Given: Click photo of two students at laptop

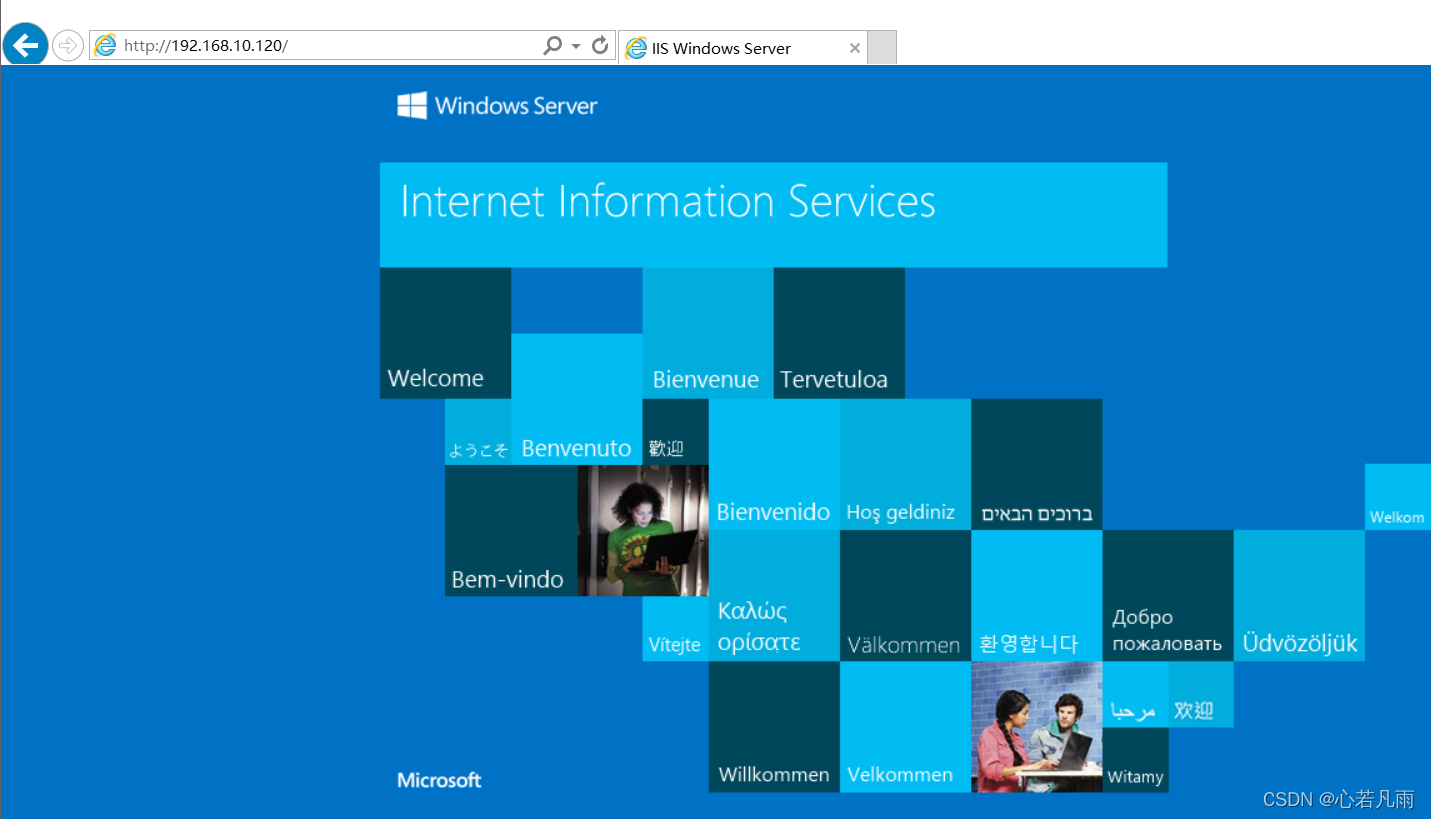Looking at the screenshot, I should (1037, 727).
